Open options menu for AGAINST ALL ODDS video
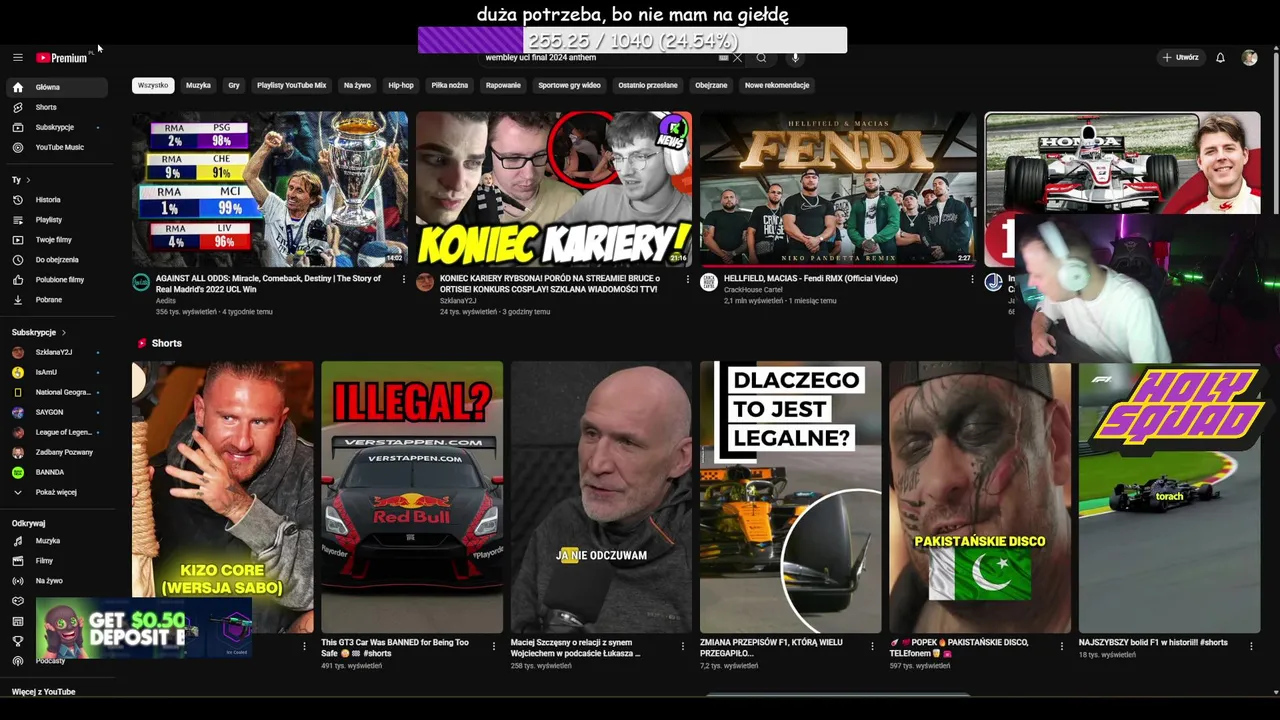Viewport: 1280px width, 720px height. pos(404,279)
